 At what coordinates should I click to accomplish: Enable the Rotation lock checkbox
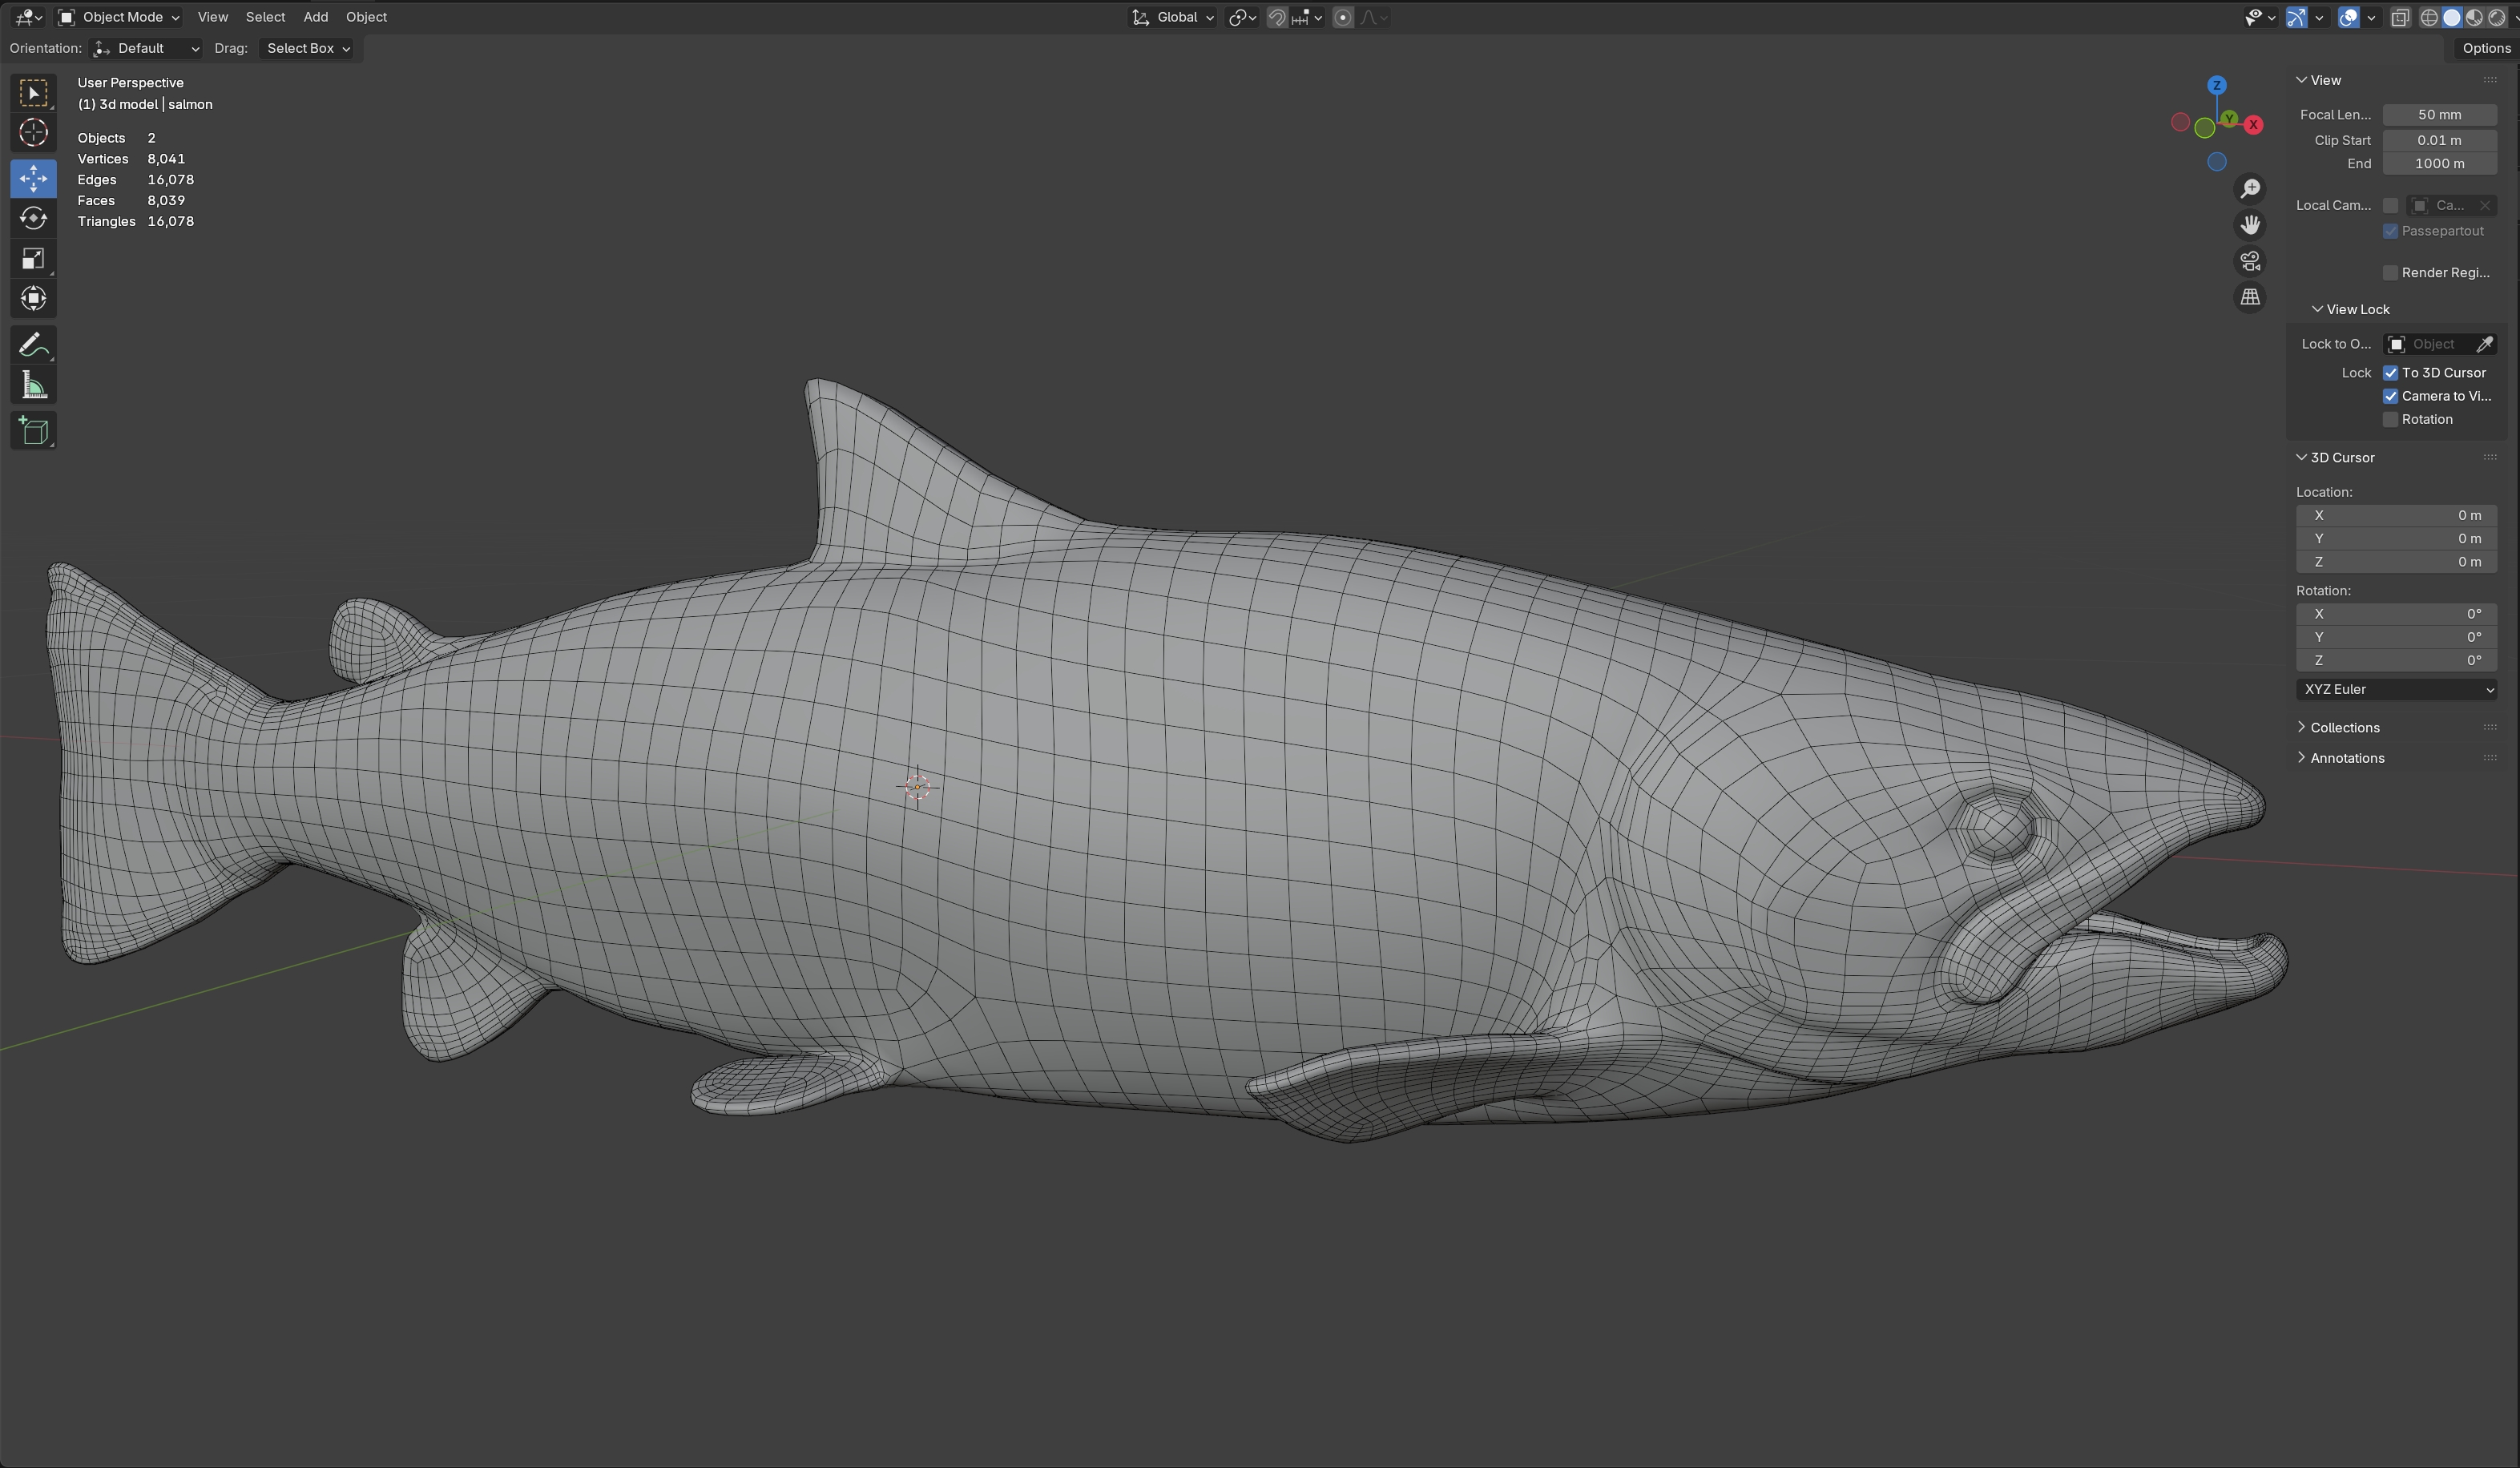pos(2391,420)
